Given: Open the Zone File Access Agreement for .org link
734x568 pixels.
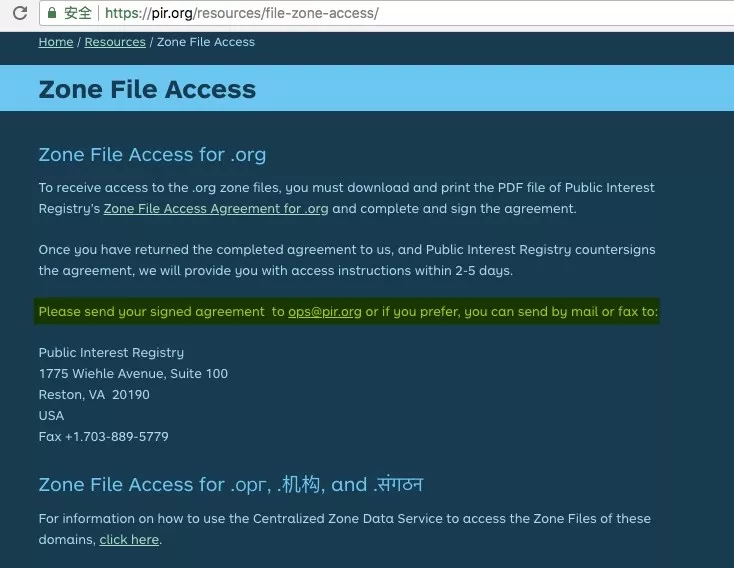Looking at the screenshot, I should point(216,209).
